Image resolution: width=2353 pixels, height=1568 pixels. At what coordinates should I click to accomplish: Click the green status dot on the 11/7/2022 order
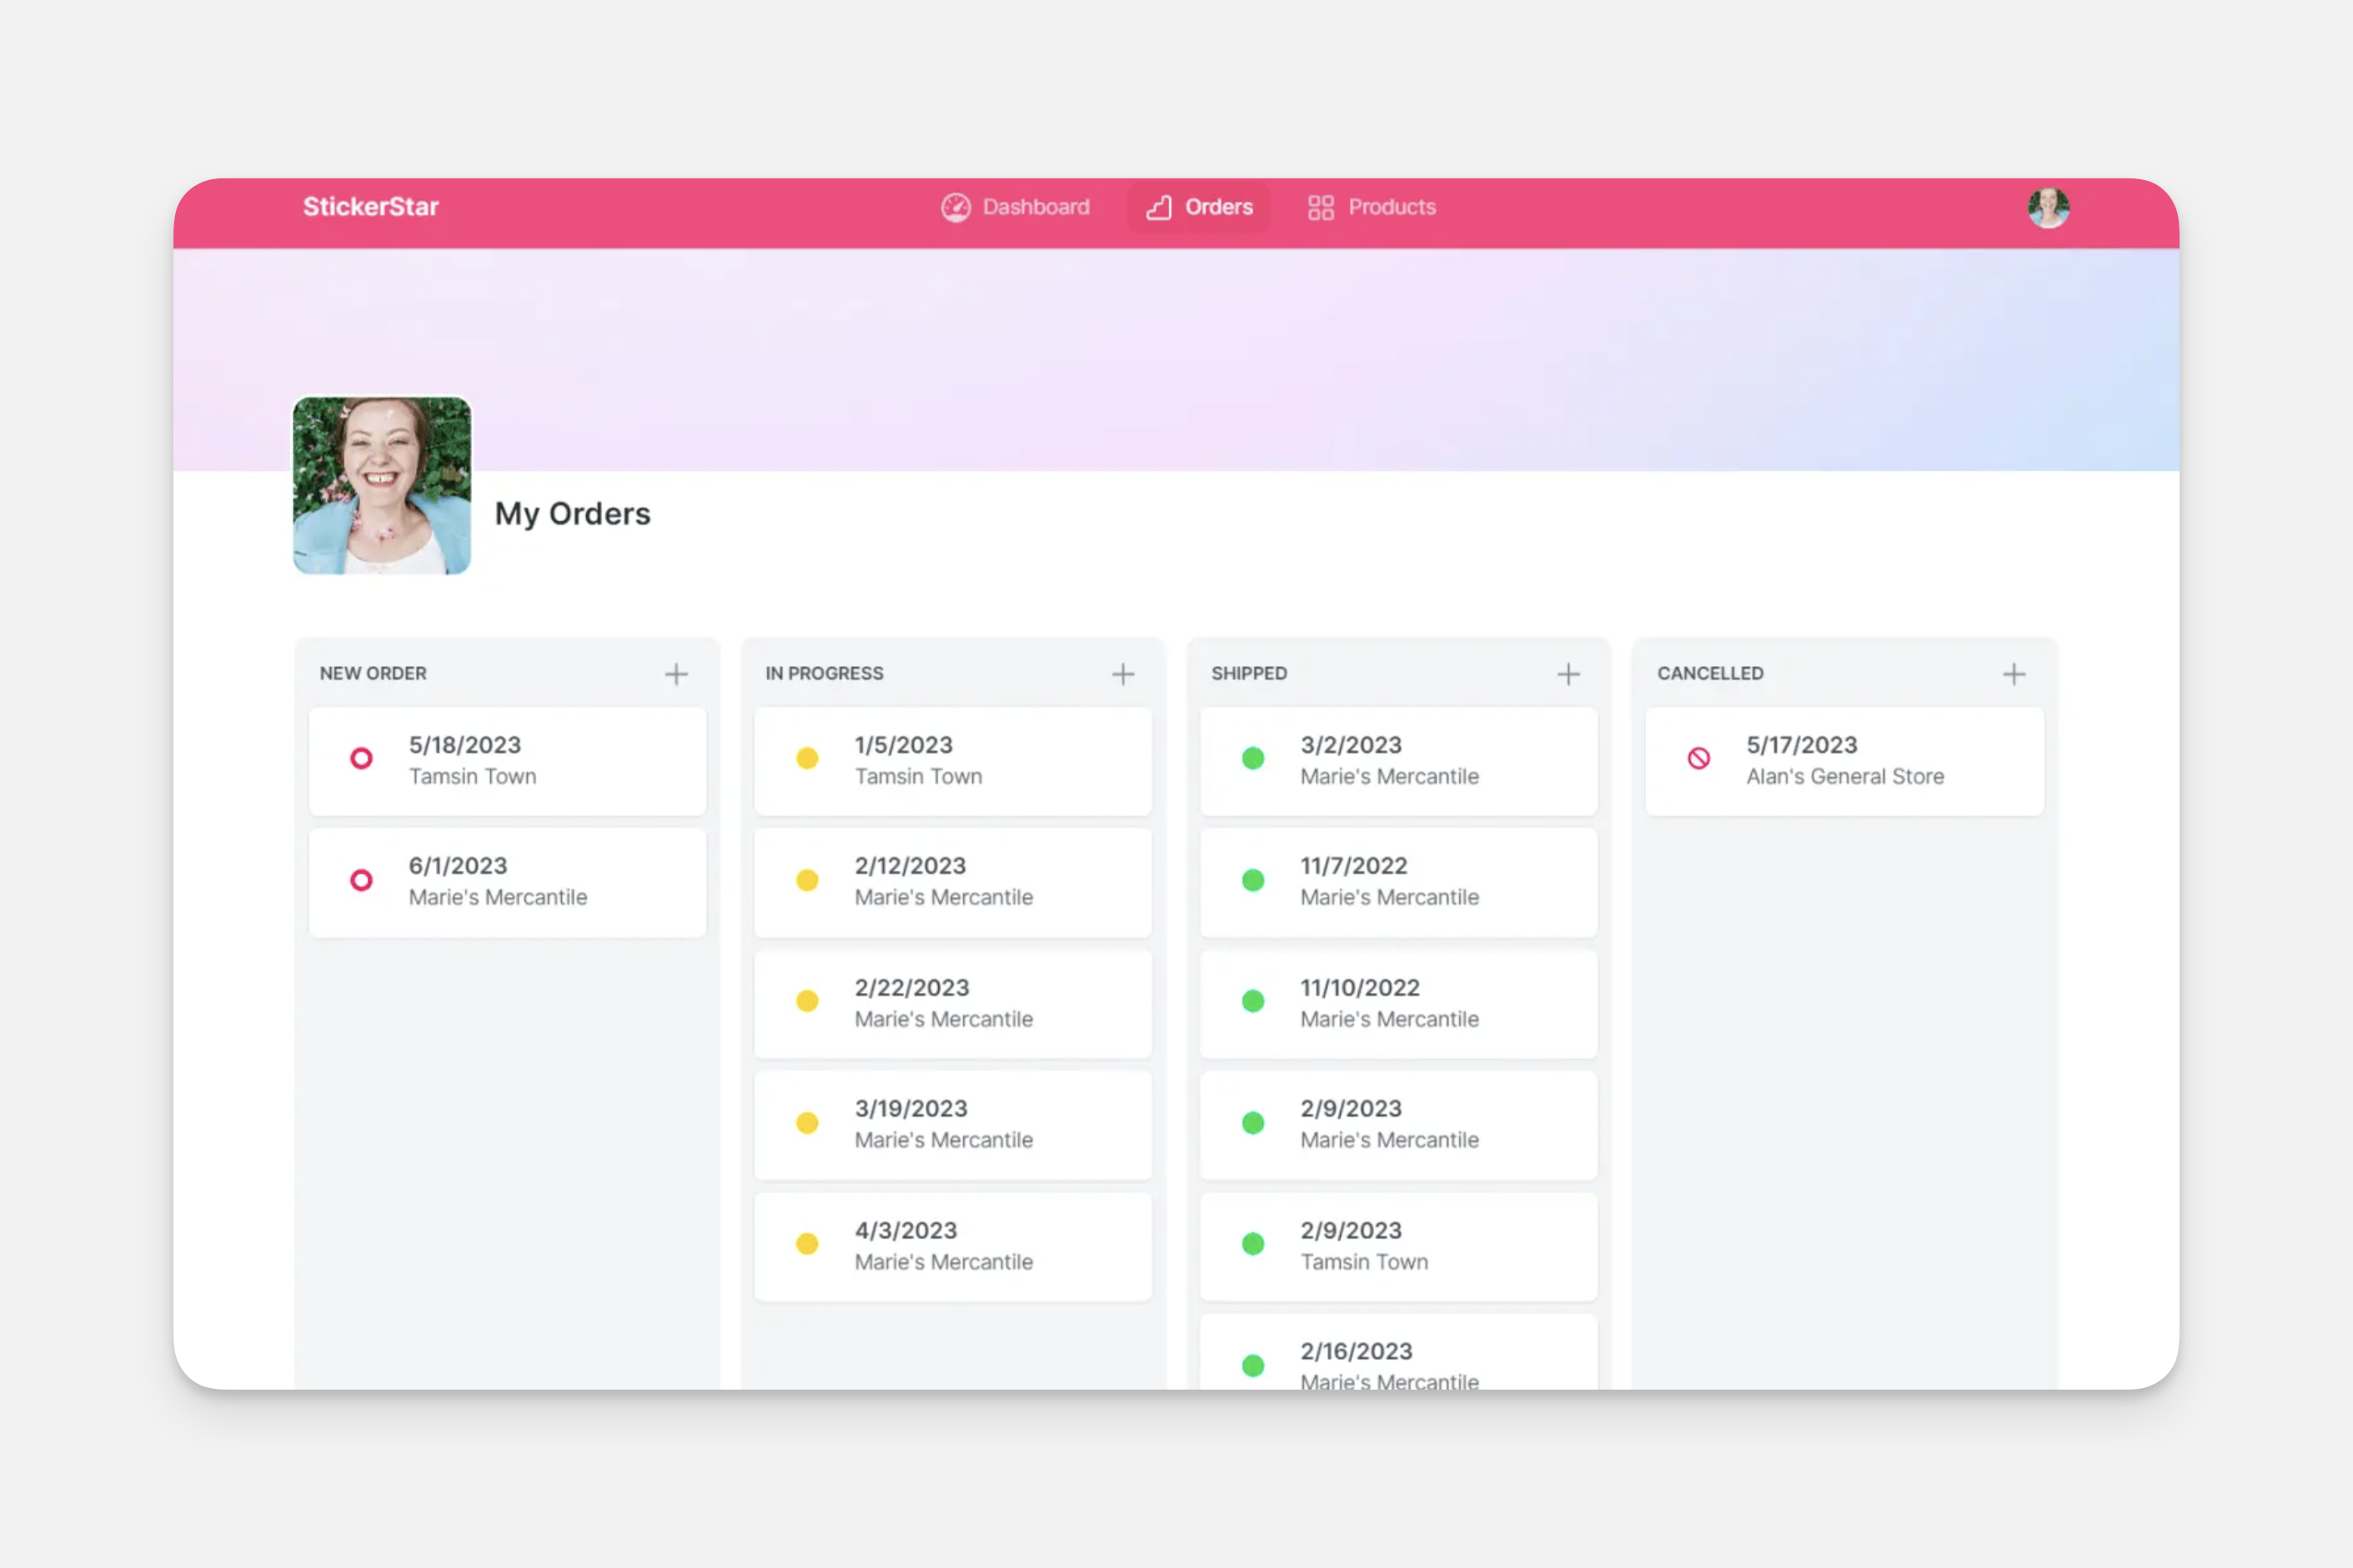click(1253, 880)
